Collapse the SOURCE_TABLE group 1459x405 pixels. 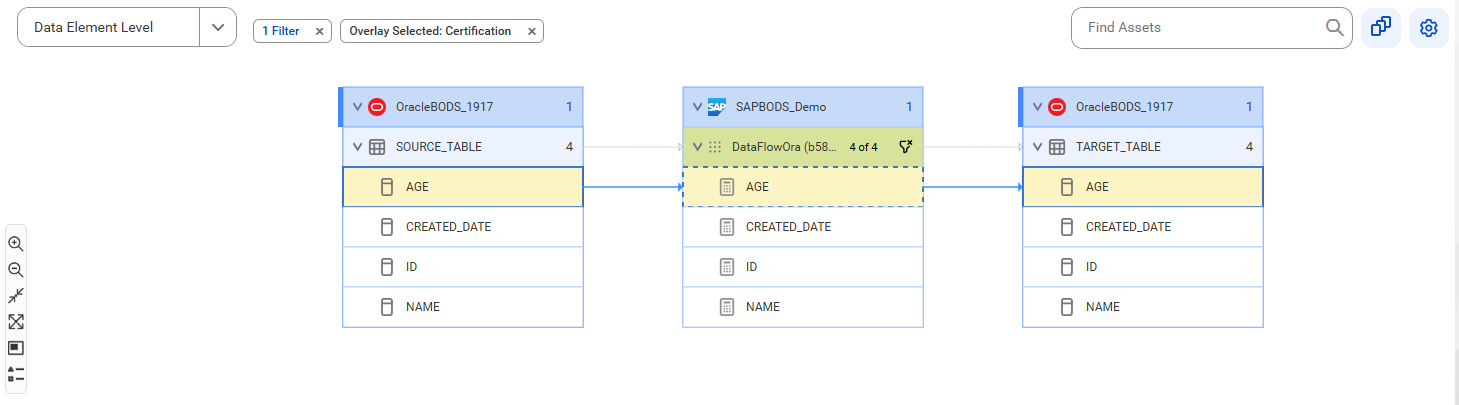(x=357, y=147)
